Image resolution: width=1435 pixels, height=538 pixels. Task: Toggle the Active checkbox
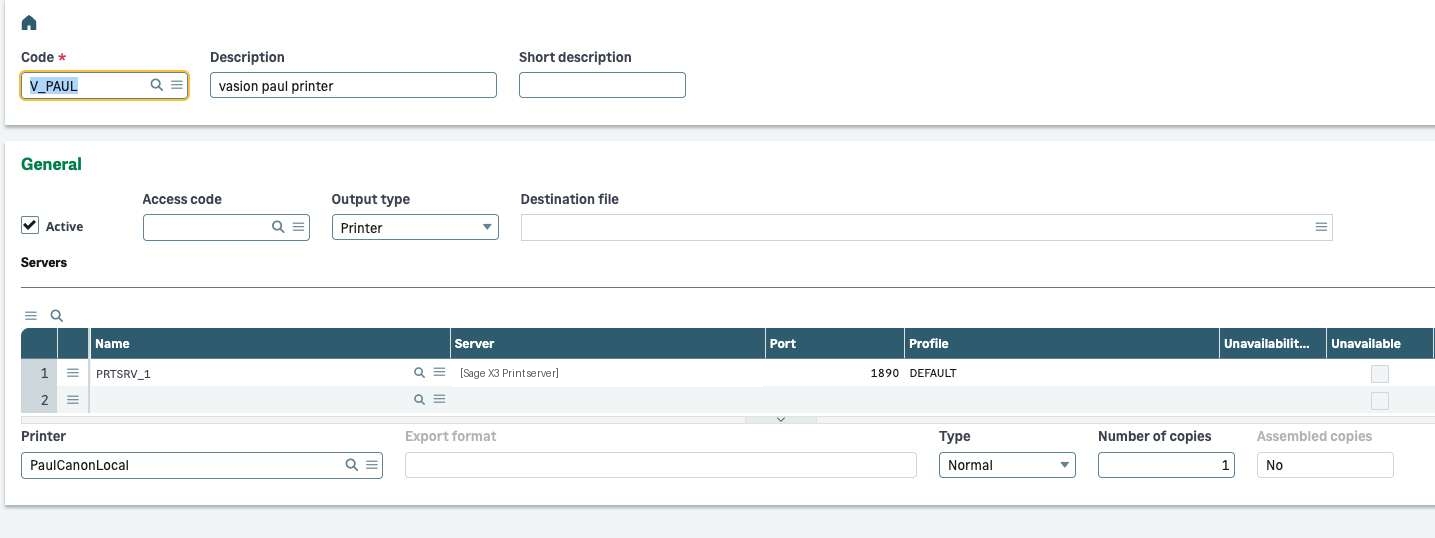point(30,226)
